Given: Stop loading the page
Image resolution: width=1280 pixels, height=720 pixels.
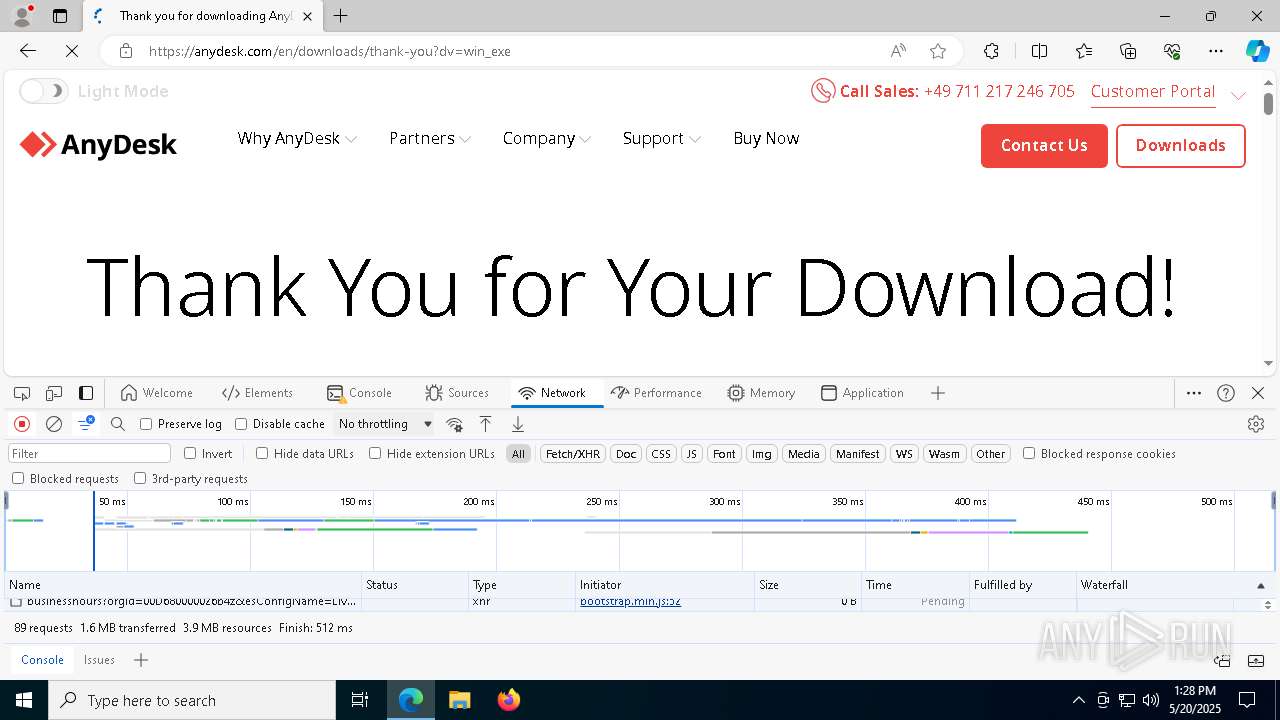Looking at the screenshot, I should [x=72, y=51].
